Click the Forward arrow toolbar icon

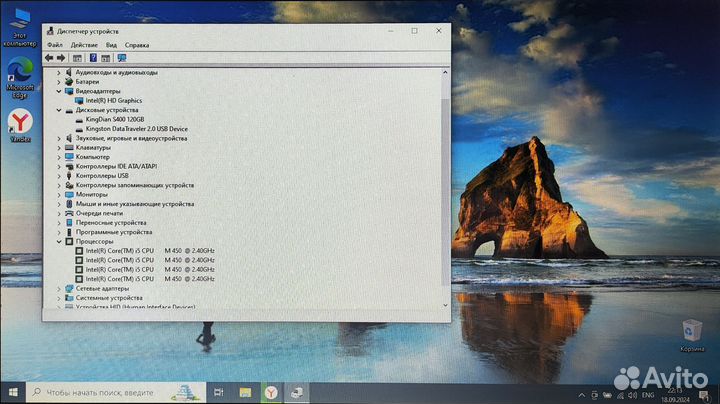[61, 58]
